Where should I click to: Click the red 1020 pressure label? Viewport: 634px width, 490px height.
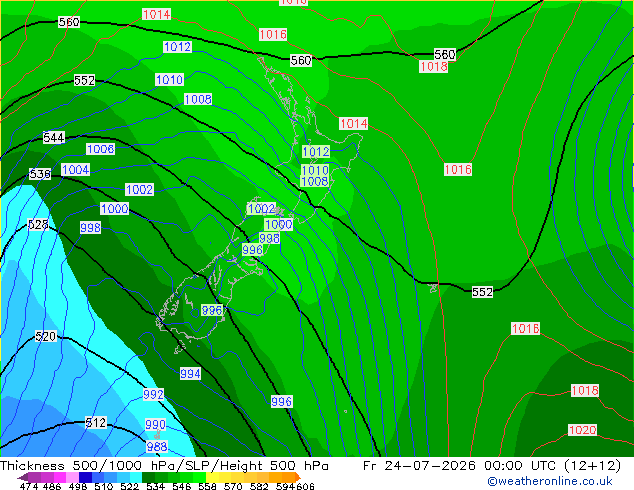coord(583,430)
